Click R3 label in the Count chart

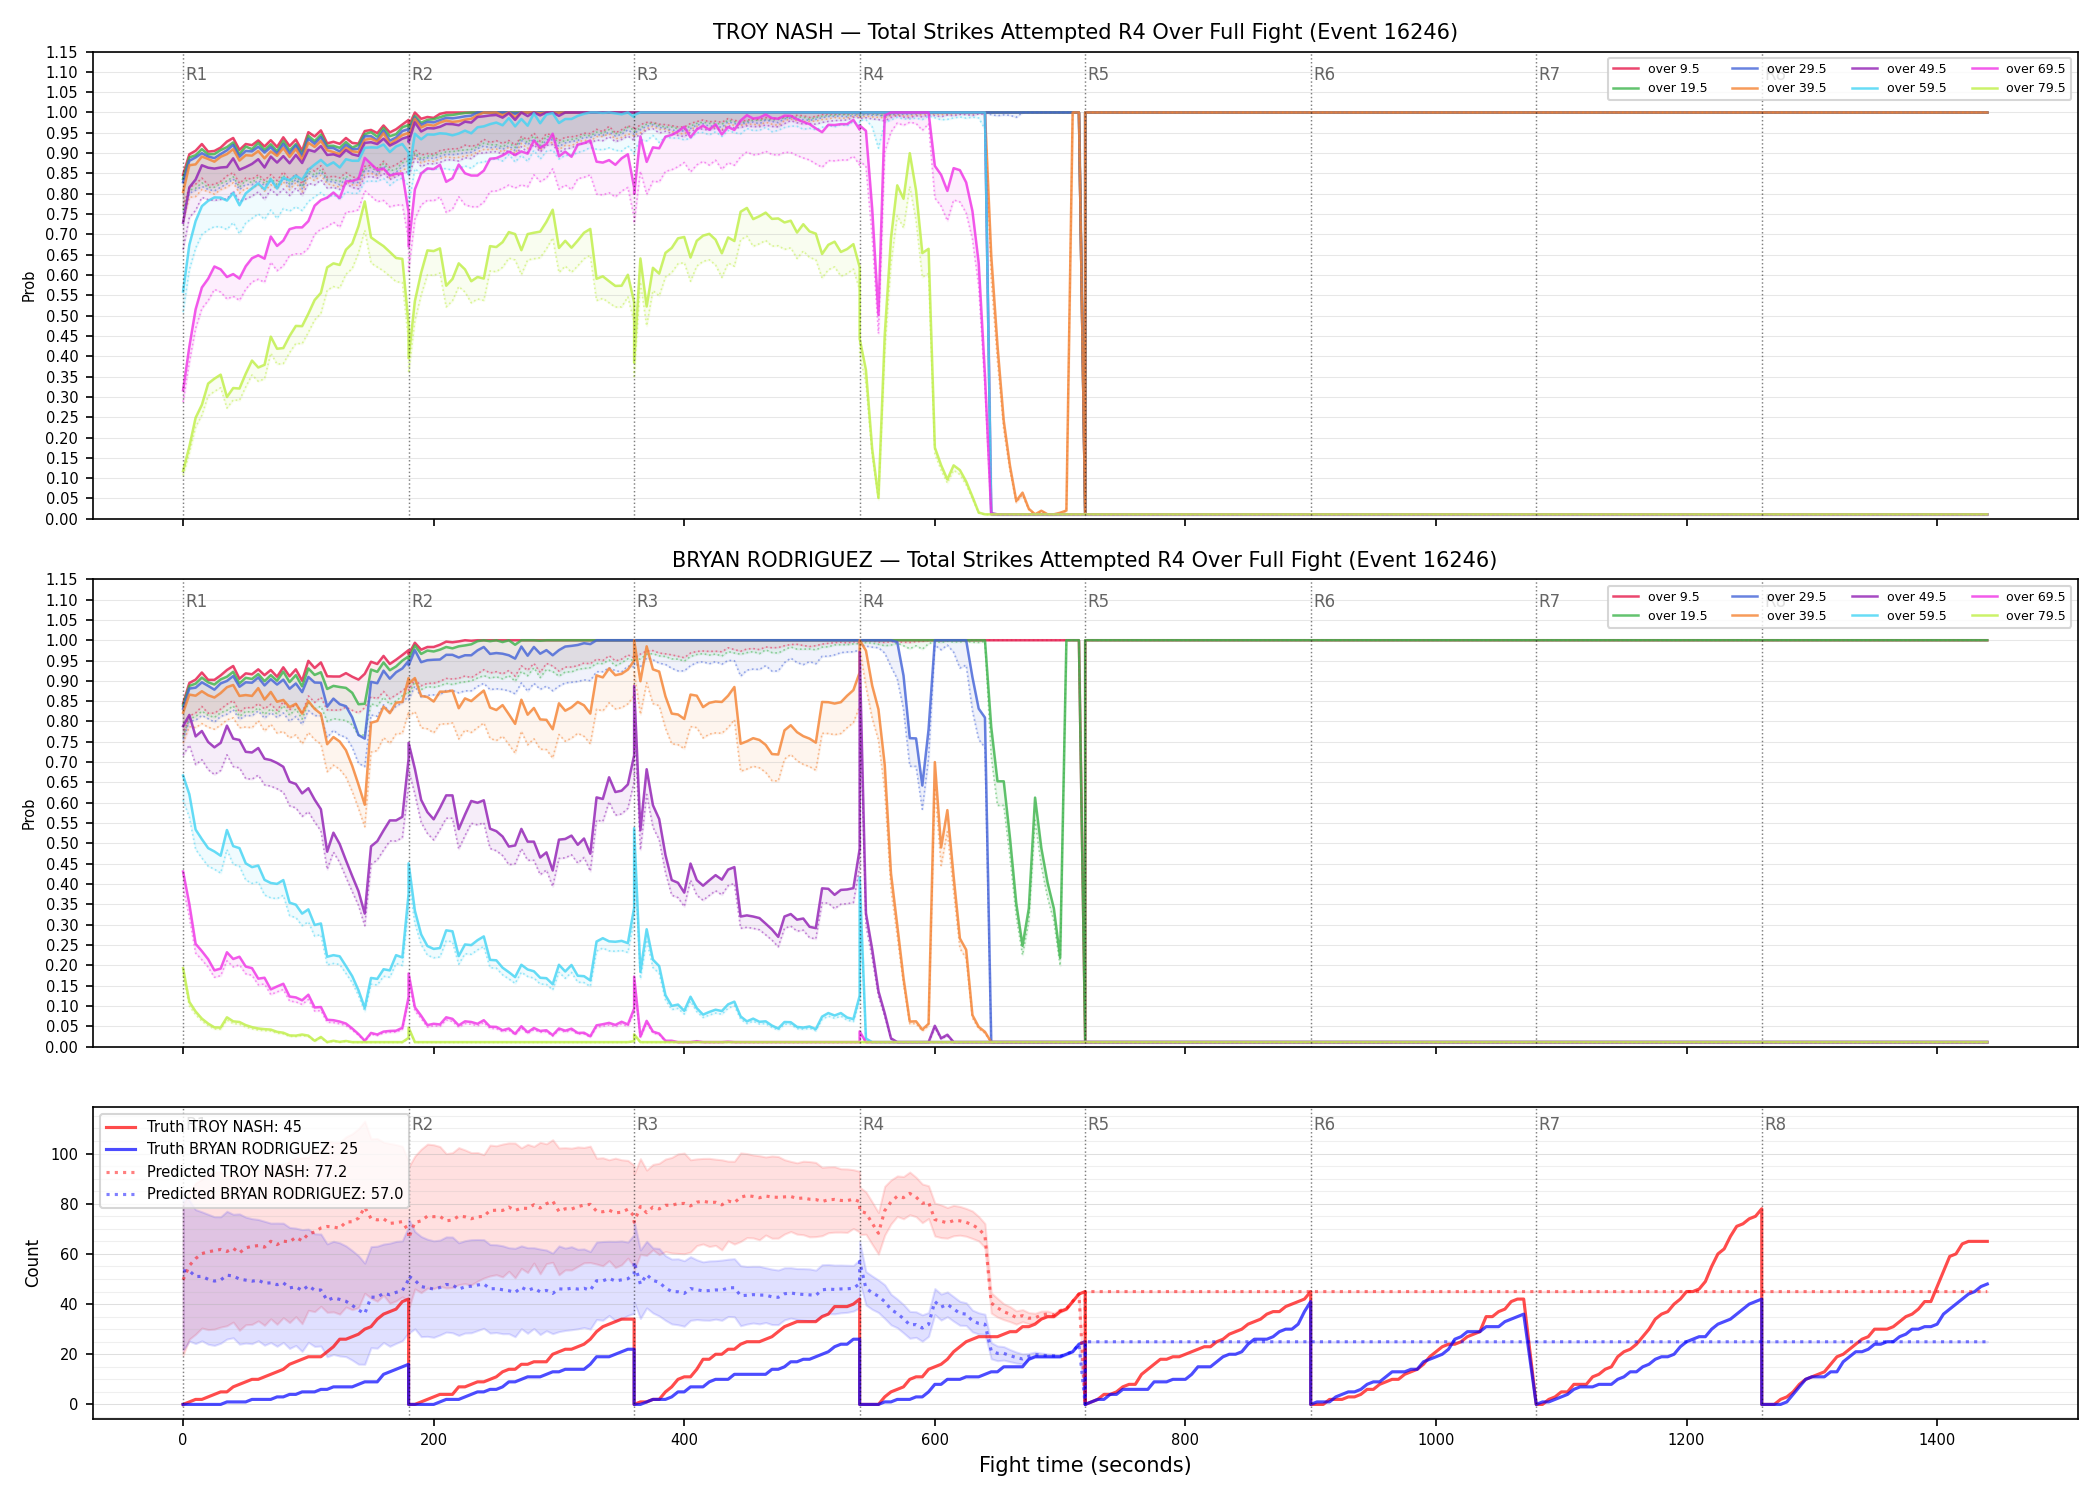coord(647,1124)
